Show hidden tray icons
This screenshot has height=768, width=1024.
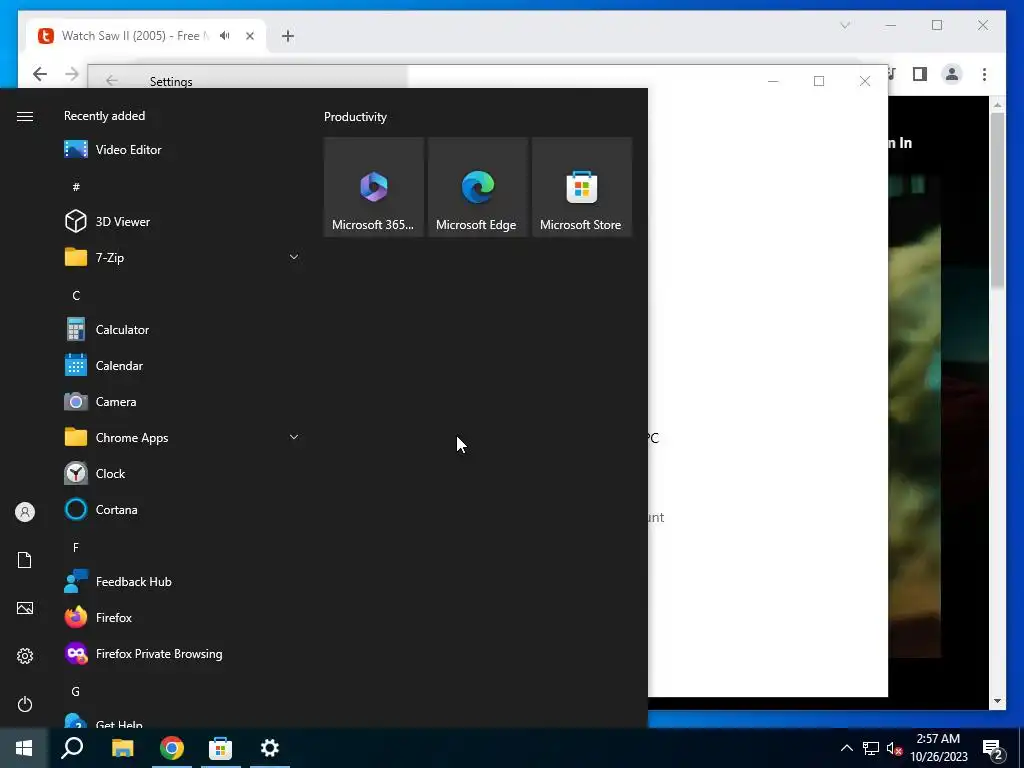tap(846, 748)
